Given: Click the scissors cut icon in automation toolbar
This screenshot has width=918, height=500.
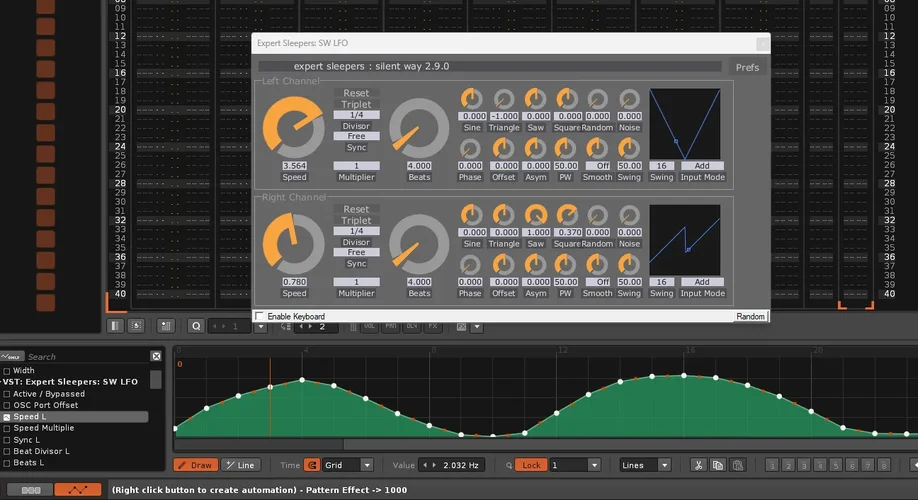Looking at the screenshot, I should pyautogui.click(x=699, y=465).
